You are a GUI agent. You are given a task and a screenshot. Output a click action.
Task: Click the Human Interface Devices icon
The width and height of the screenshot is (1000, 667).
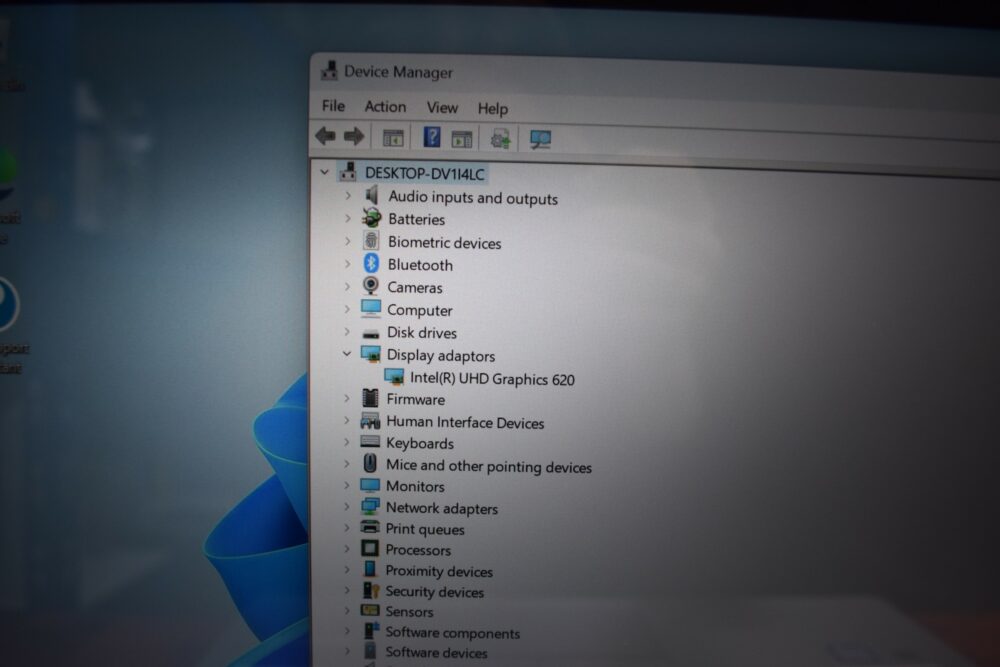(370, 420)
